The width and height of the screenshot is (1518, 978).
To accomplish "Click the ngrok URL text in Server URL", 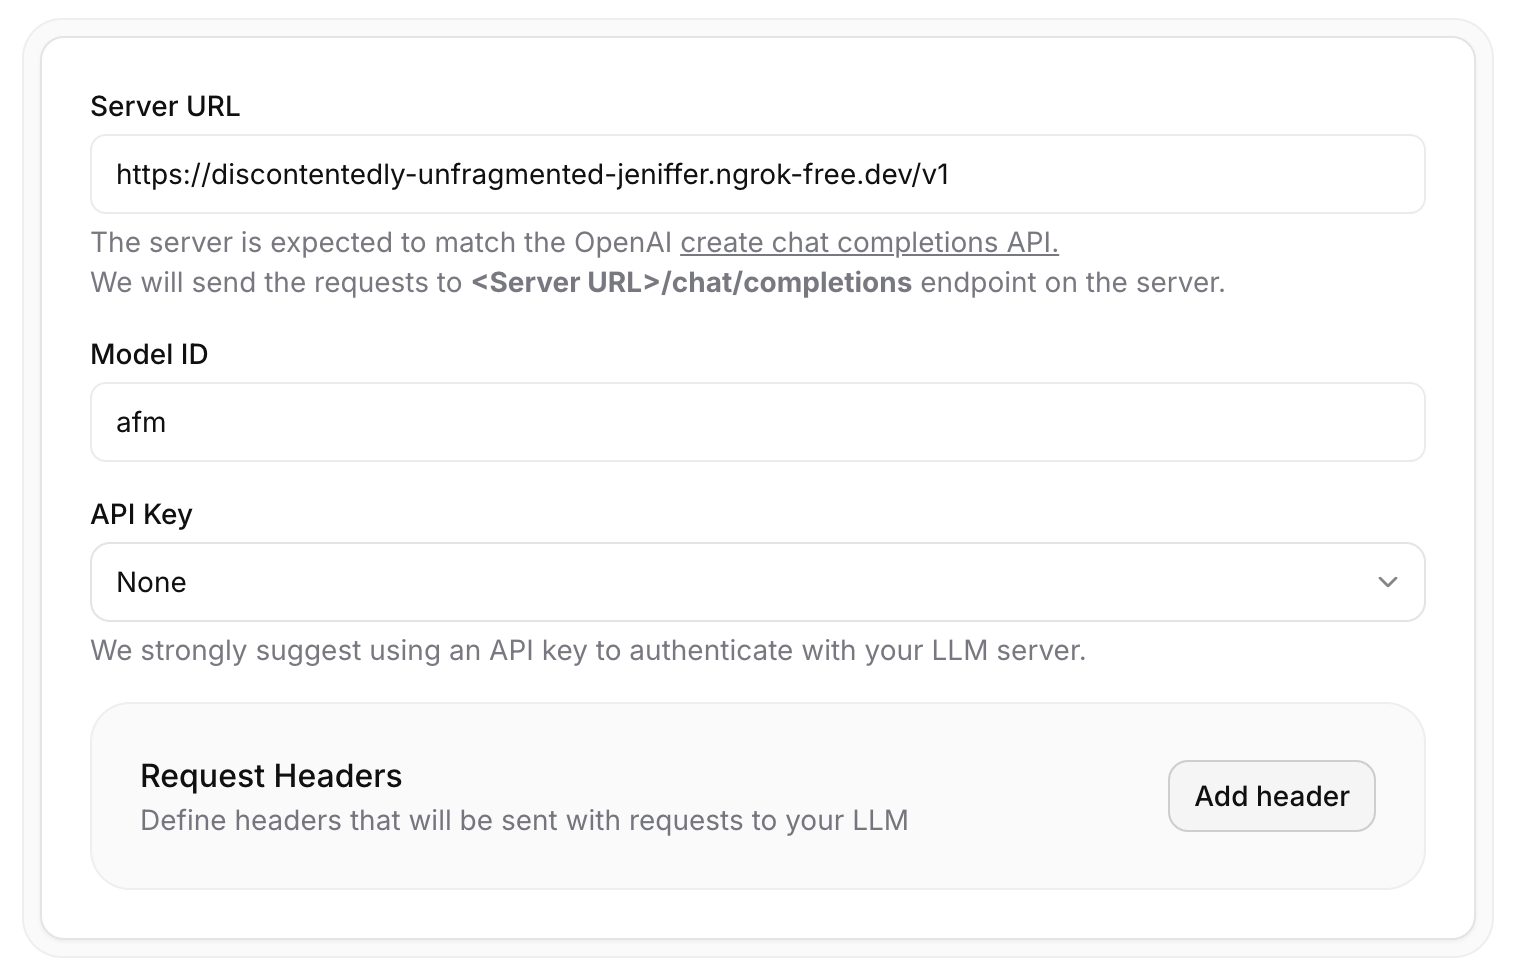I will click(x=532, y=175).
